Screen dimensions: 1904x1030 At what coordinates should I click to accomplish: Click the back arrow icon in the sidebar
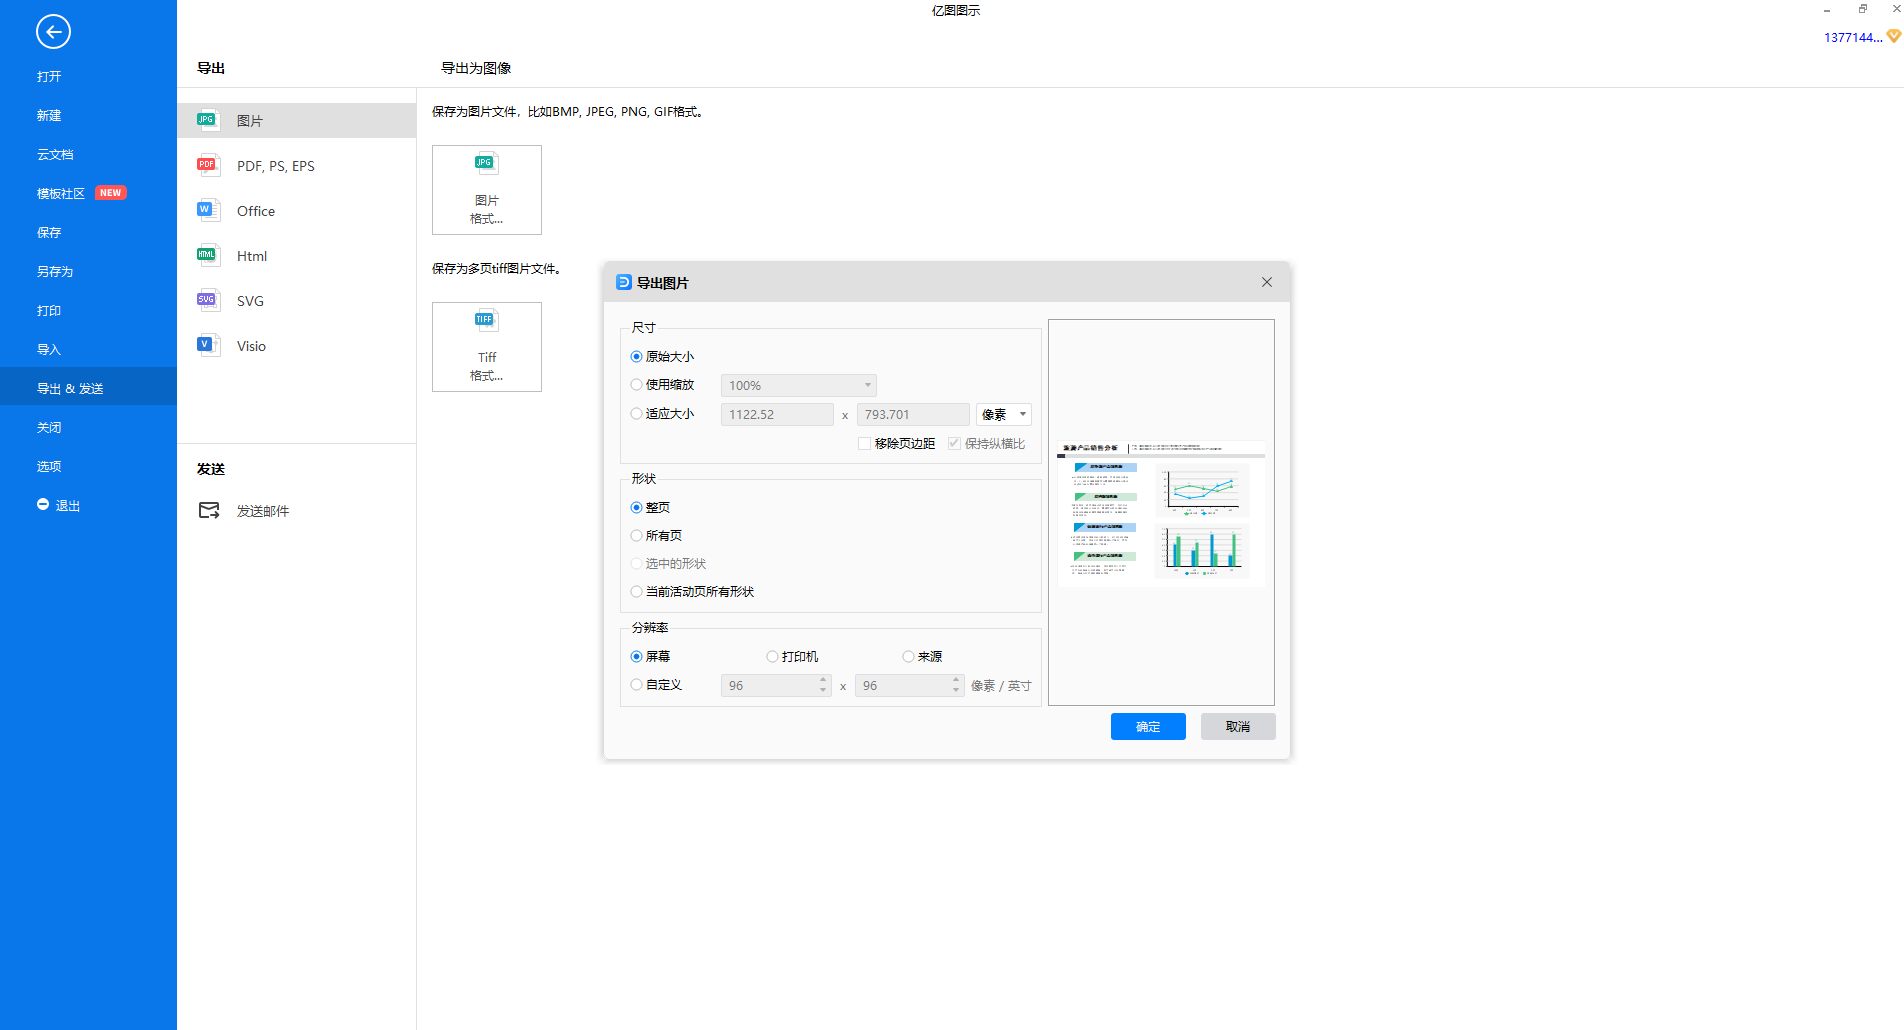point(53,32)
